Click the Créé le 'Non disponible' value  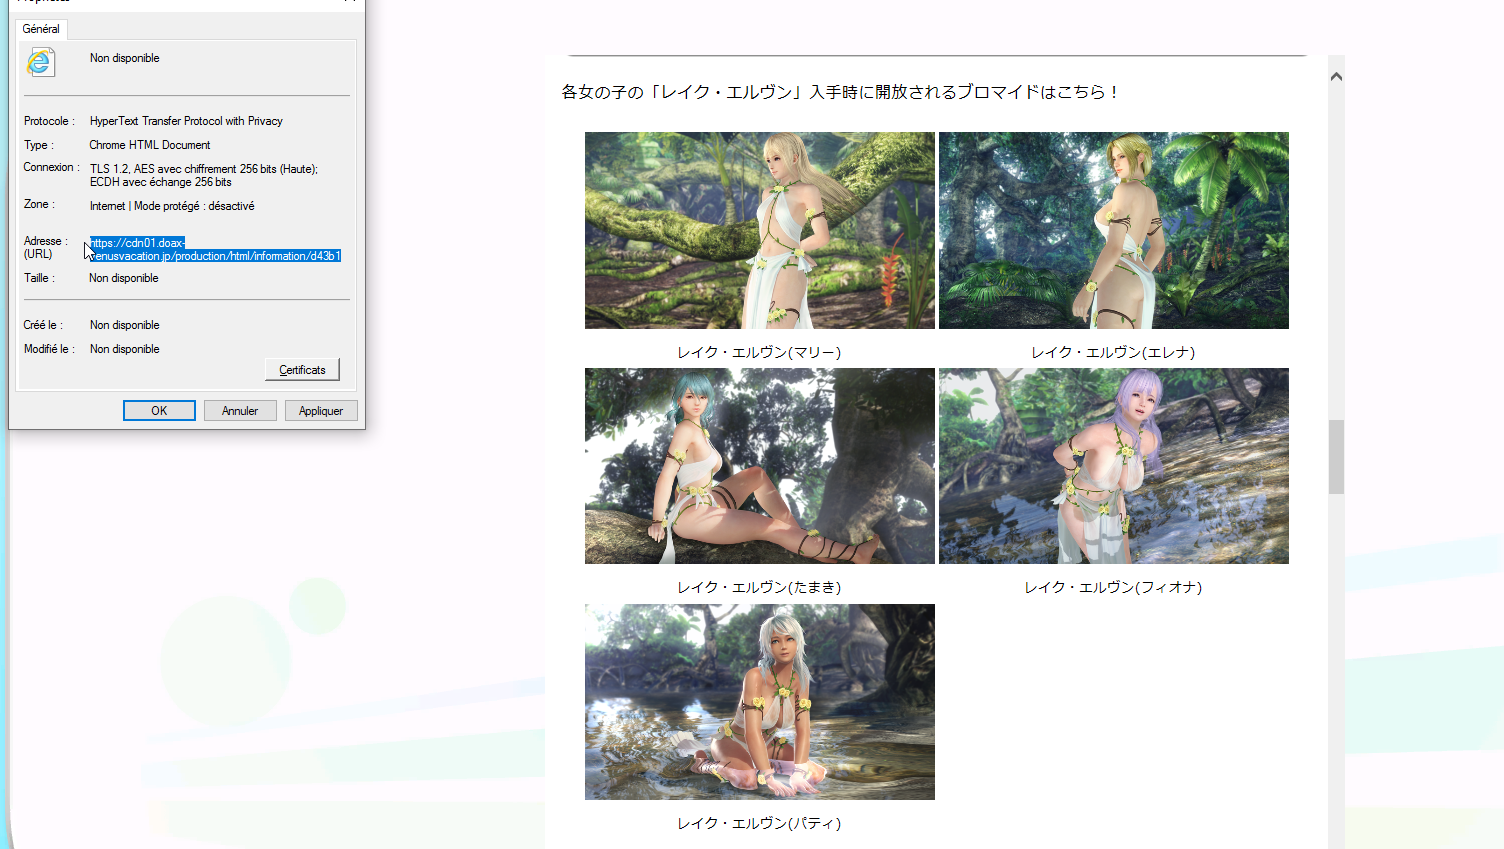pyautogui.click(x=125, y=325)
